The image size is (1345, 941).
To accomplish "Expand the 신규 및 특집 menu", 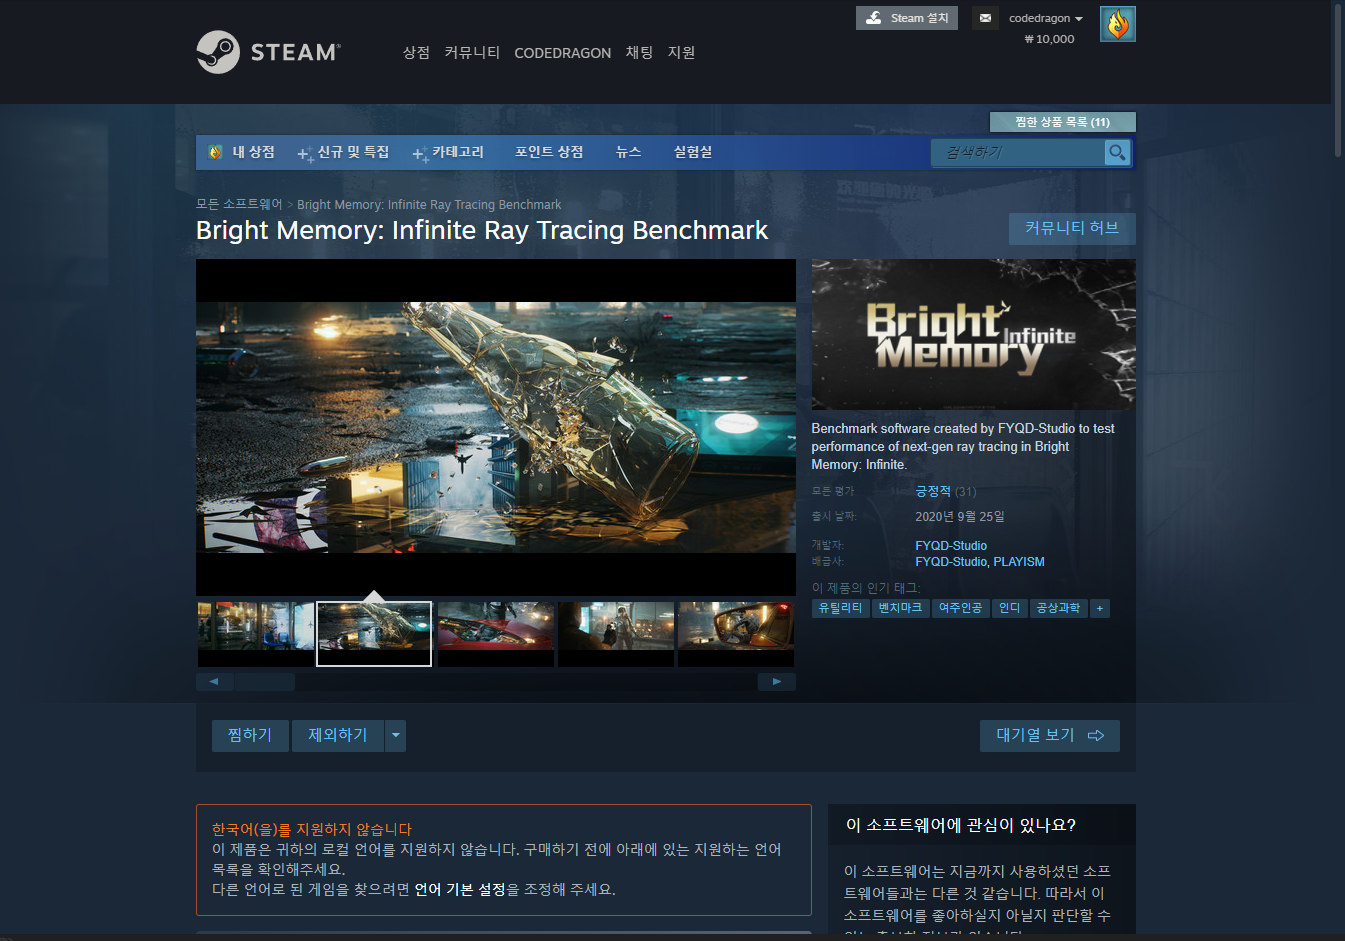I will pos(344,152).
